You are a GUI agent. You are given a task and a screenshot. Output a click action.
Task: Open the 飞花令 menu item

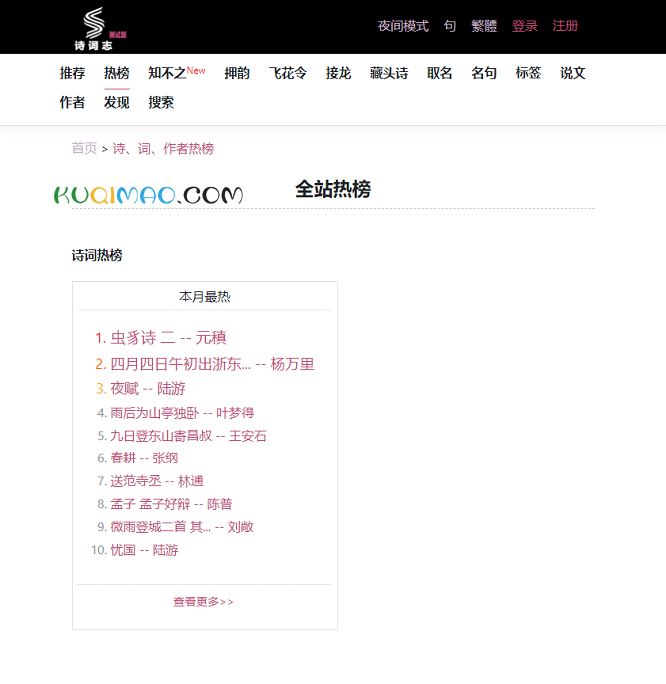[x=287, y=73]
